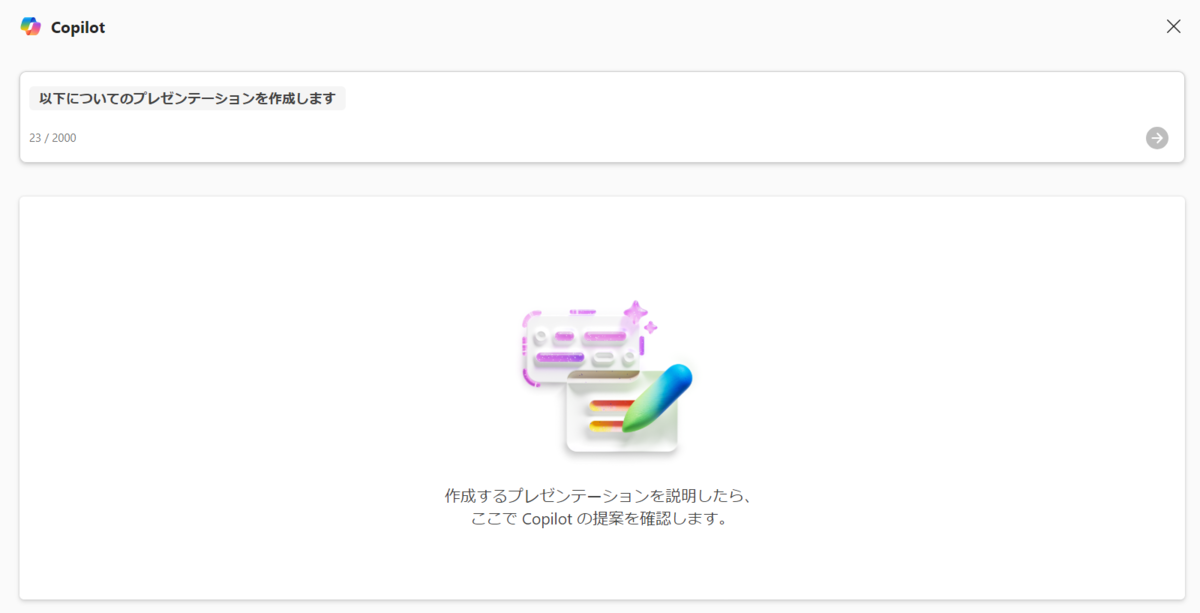Click the prompt chip '以下についてのプレゼンテーションを作成します'
The height and width of the screenshot is (613, 1200).
click(187, 99)
